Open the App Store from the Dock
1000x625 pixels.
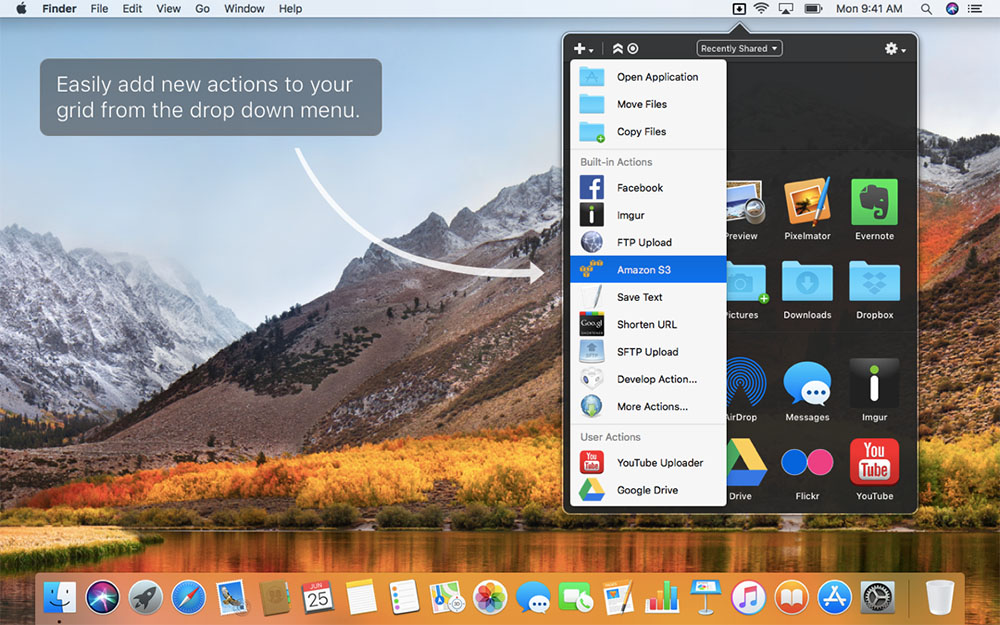coord(834,598)
